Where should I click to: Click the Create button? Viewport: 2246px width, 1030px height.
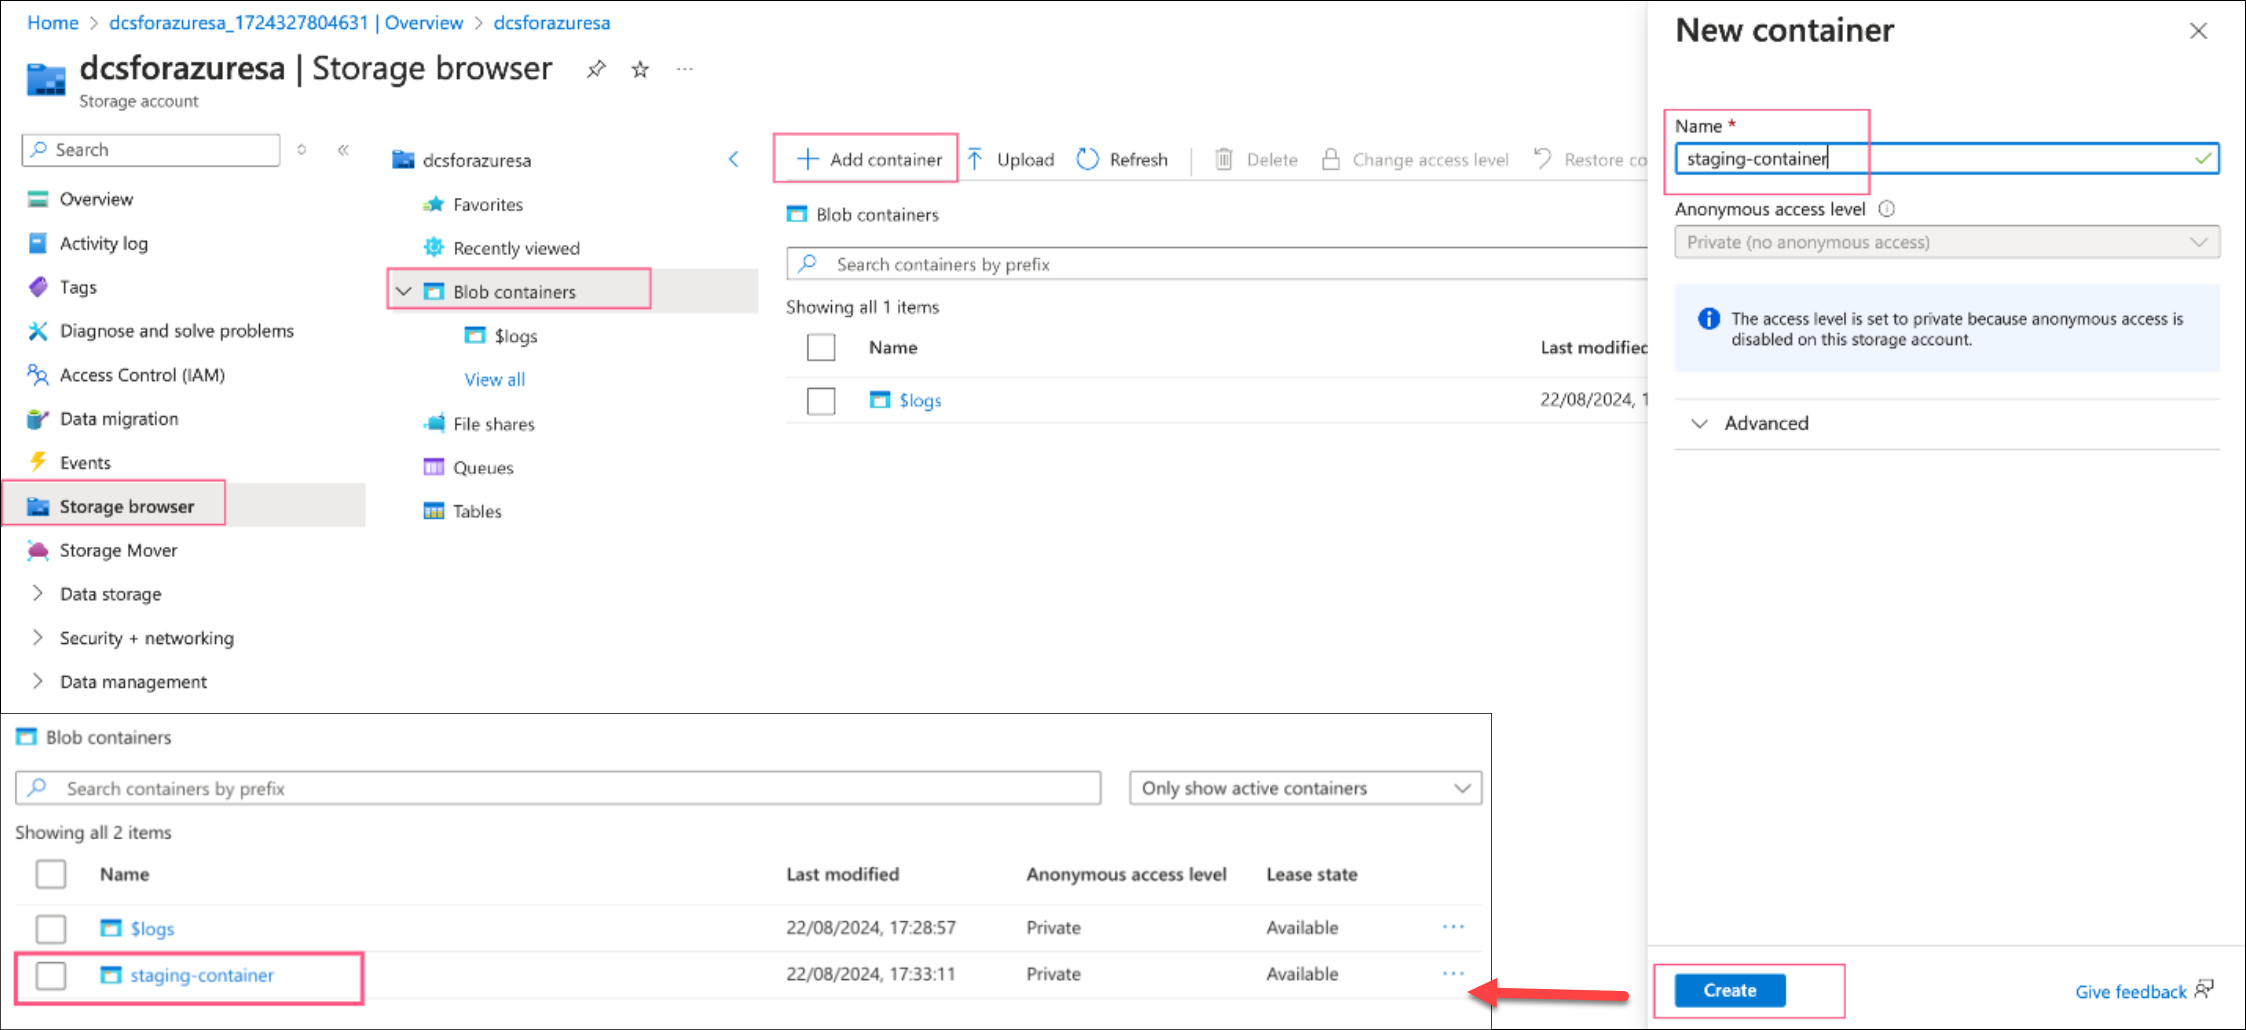pyautogui.click(x=1729, y=990)
